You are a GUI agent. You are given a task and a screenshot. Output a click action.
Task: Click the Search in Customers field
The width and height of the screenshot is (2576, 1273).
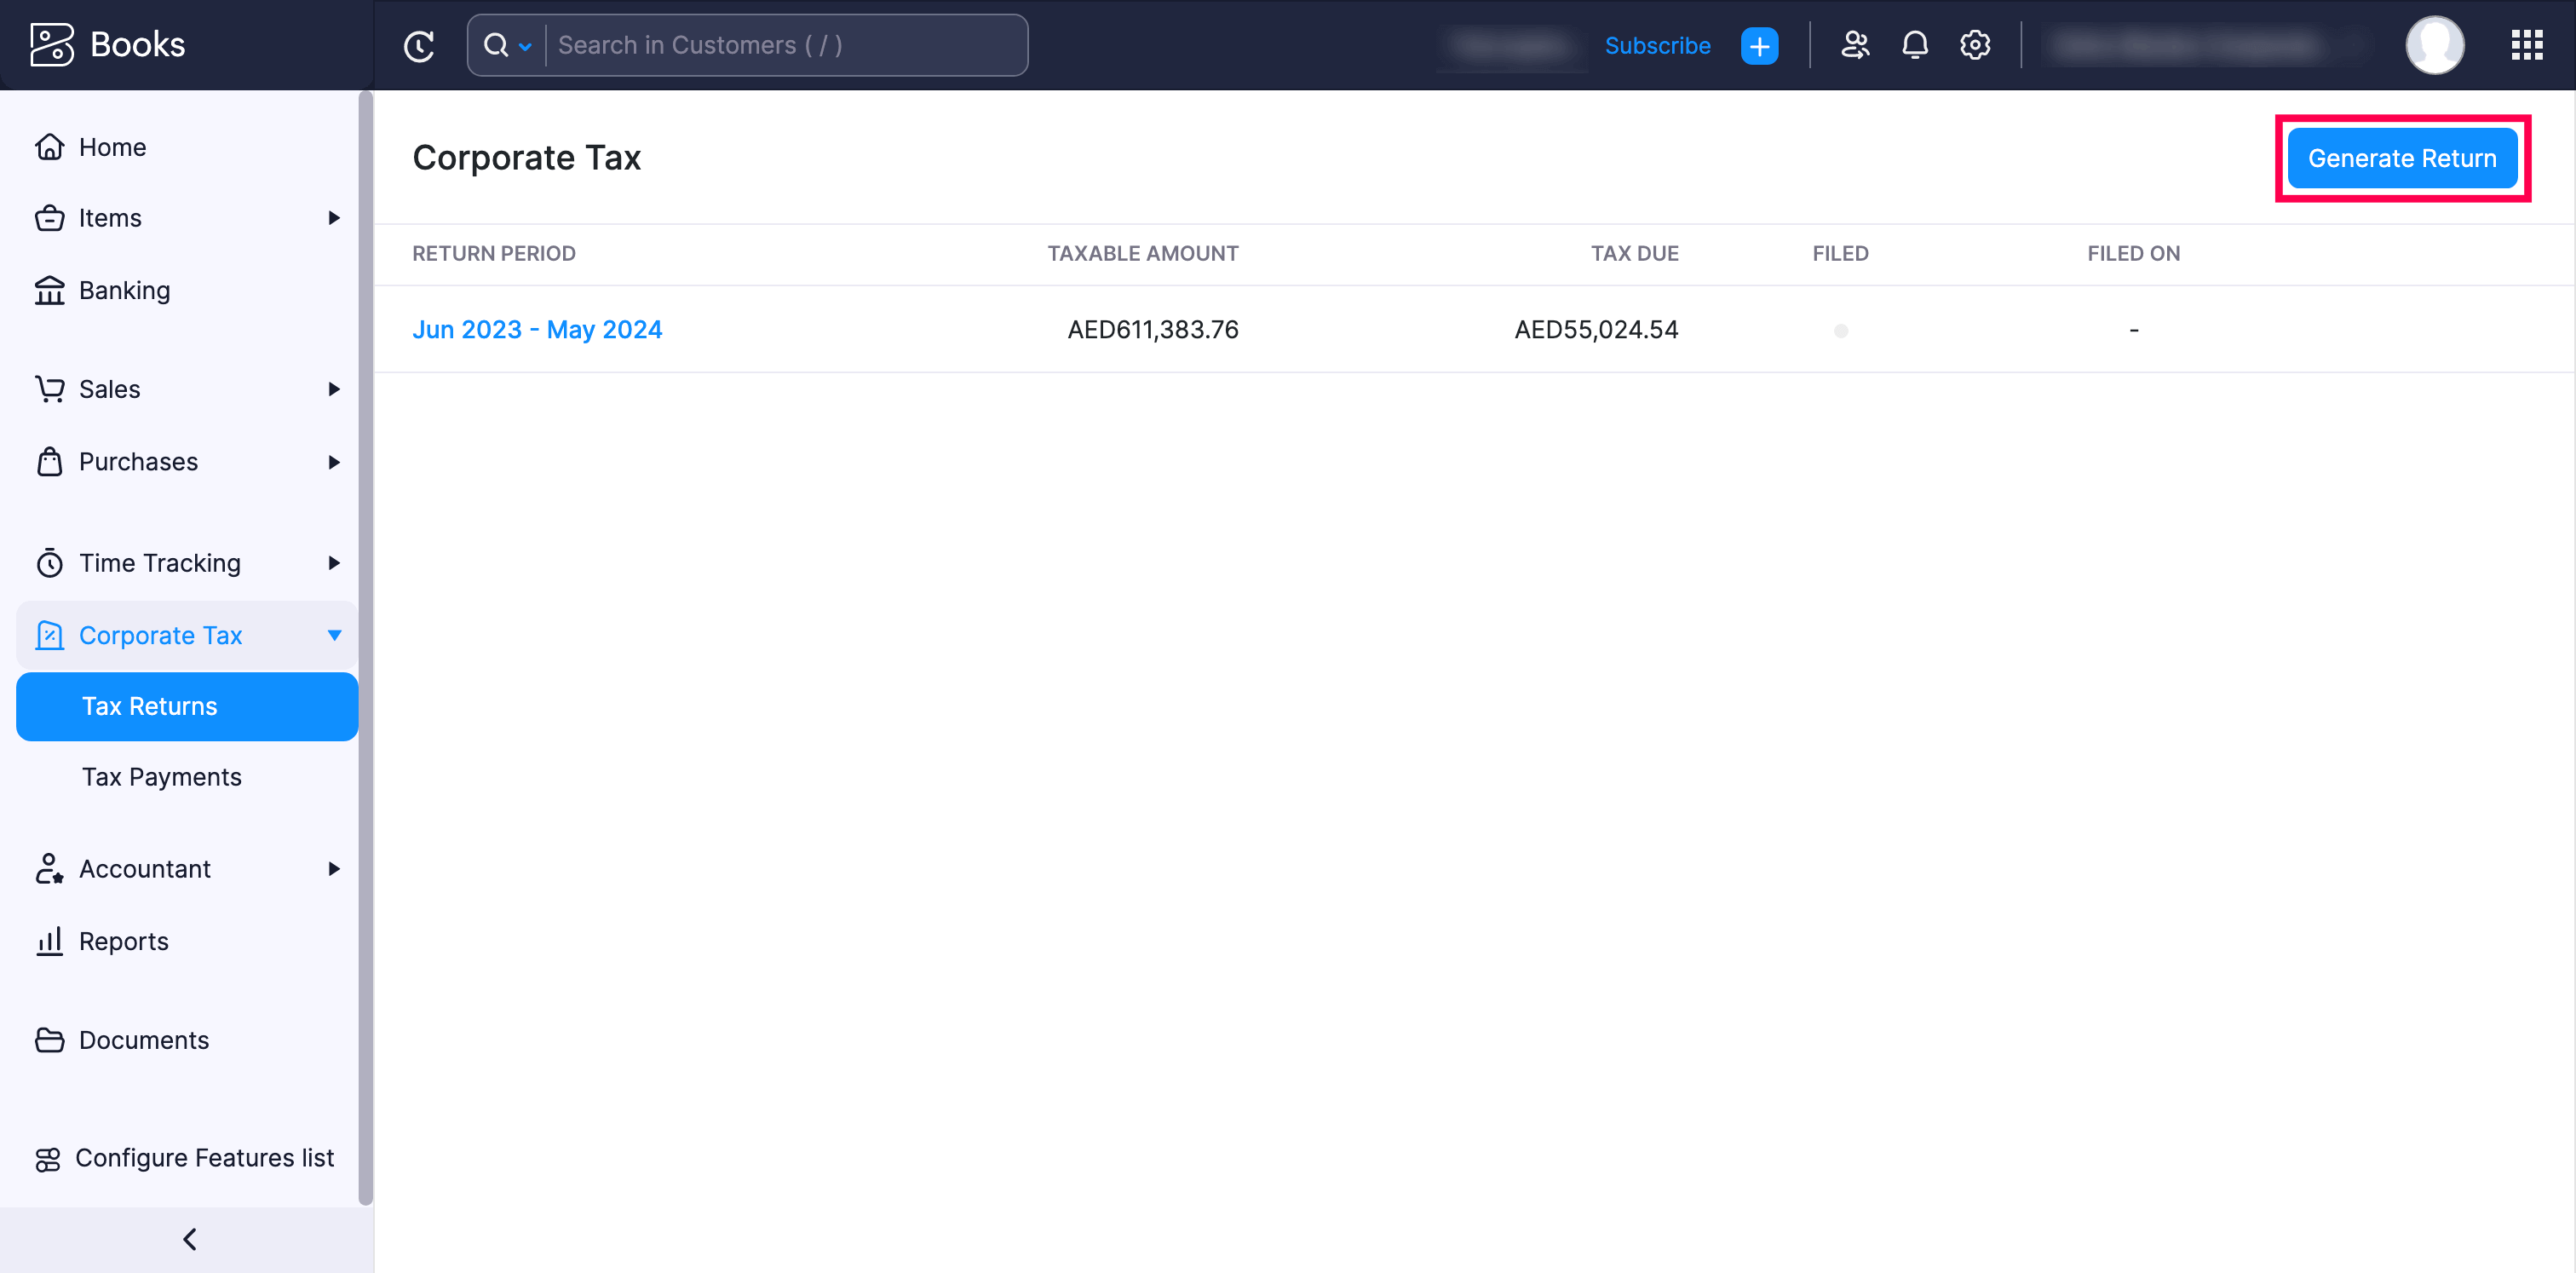[x=785, y=46]
